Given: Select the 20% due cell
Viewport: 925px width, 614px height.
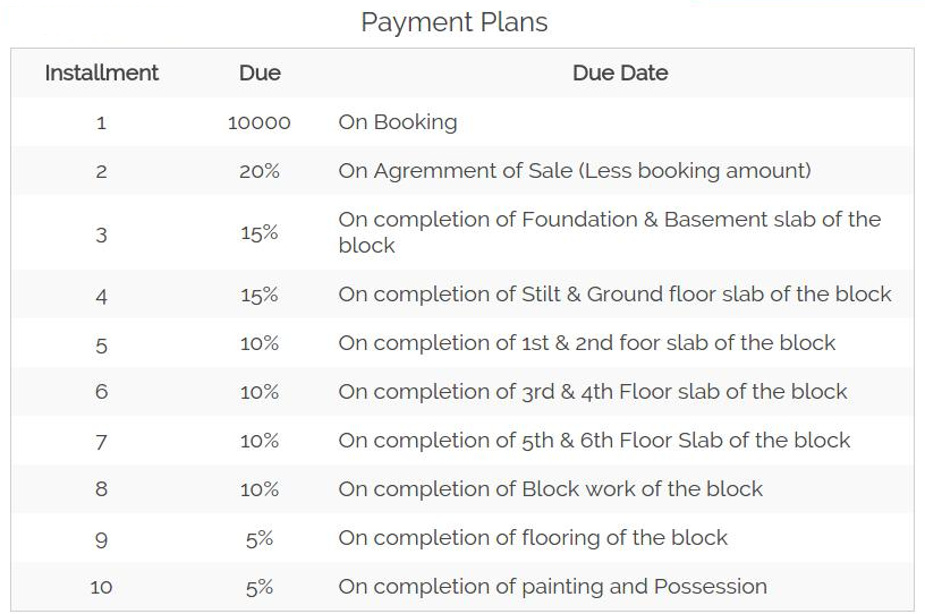Looking at the screenshot, I should 259,171.
